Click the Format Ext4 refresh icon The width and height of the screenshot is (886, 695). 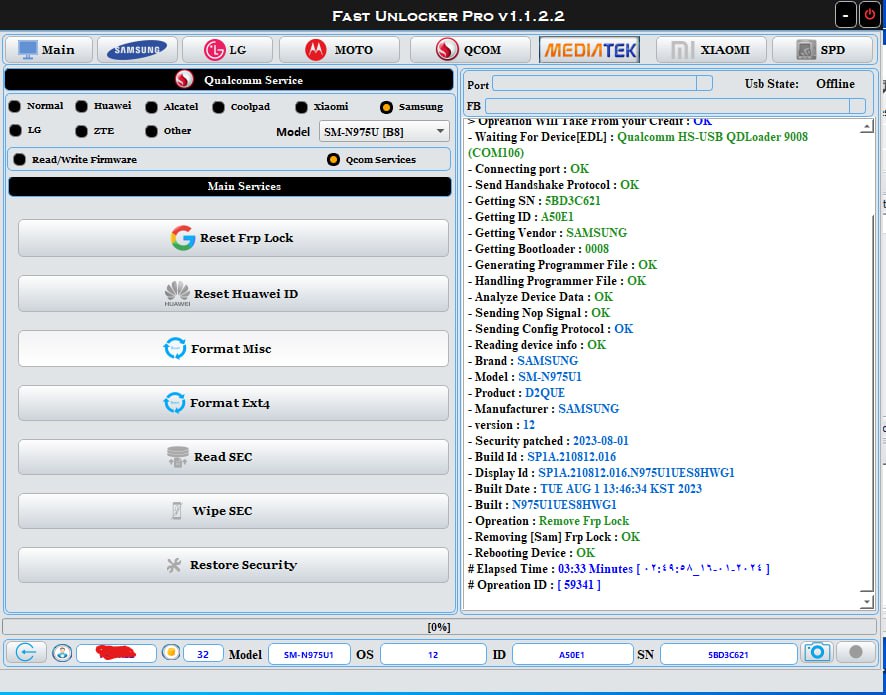click(x=174, y=403)
